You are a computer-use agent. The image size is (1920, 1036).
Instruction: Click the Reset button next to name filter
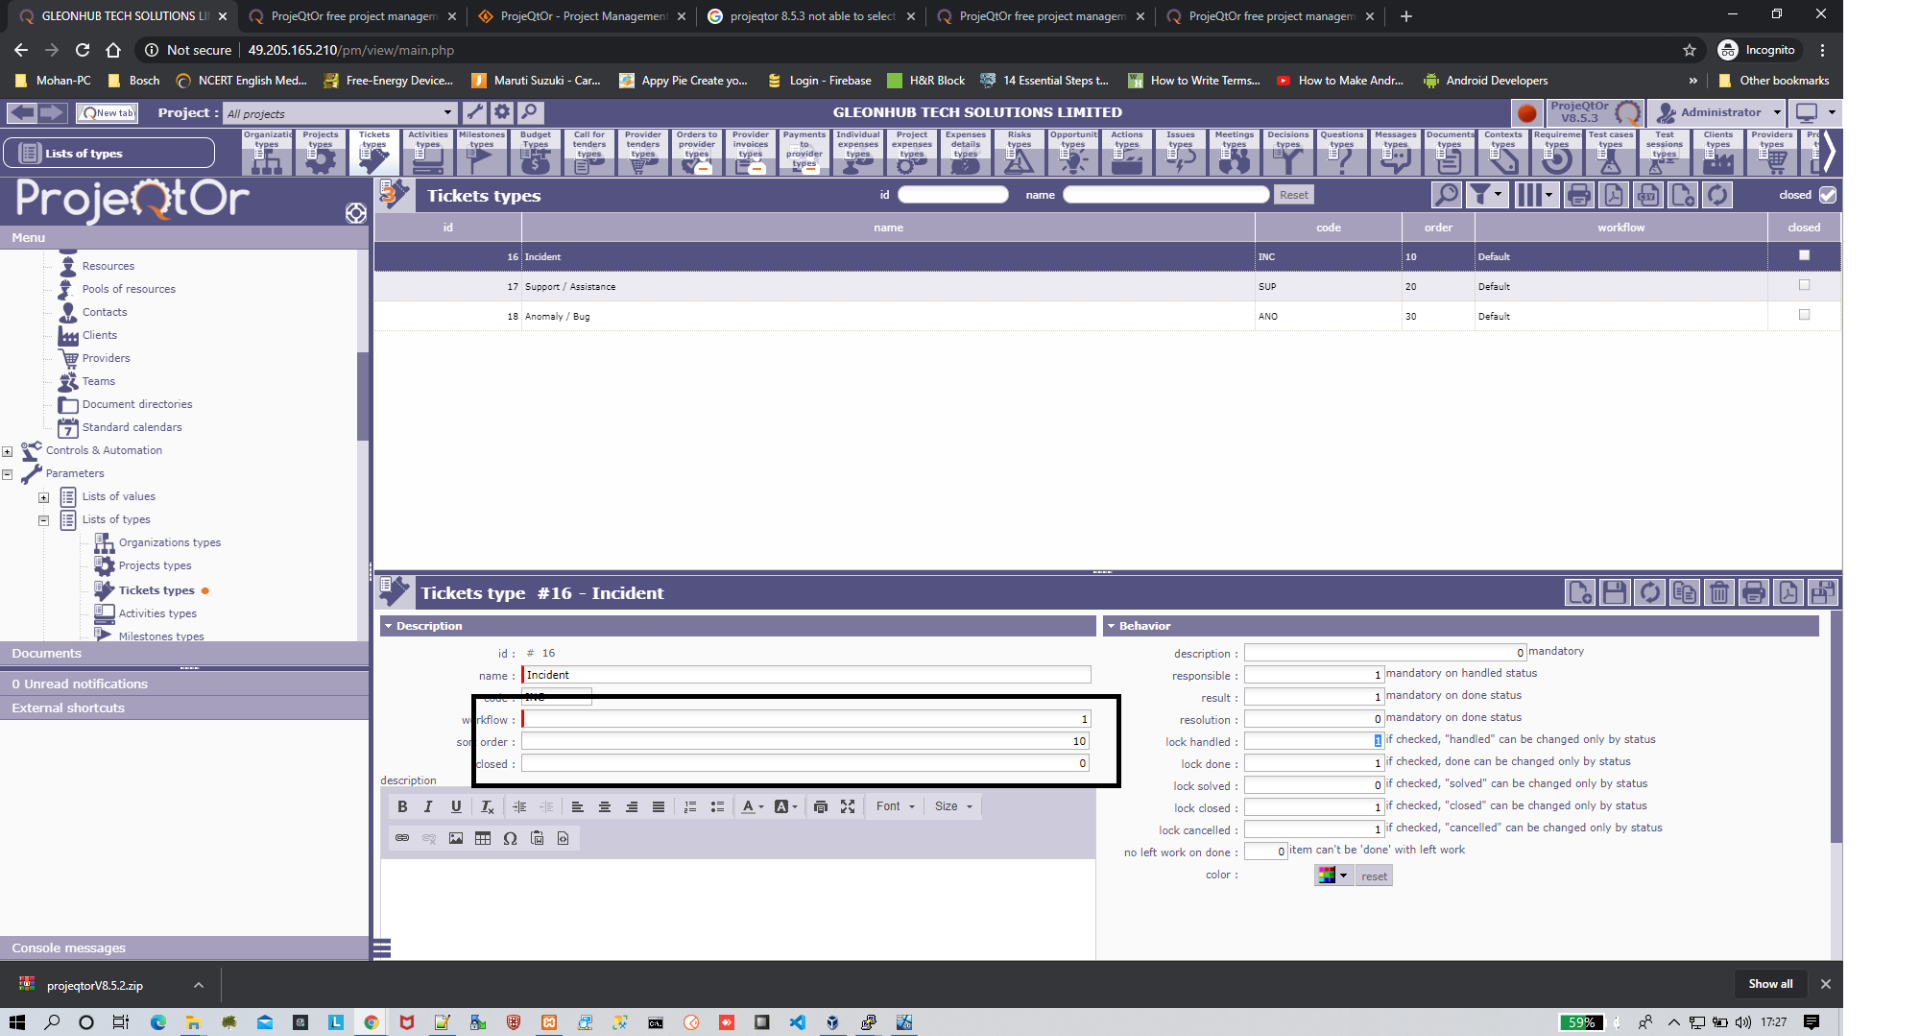coord(1293,196)
